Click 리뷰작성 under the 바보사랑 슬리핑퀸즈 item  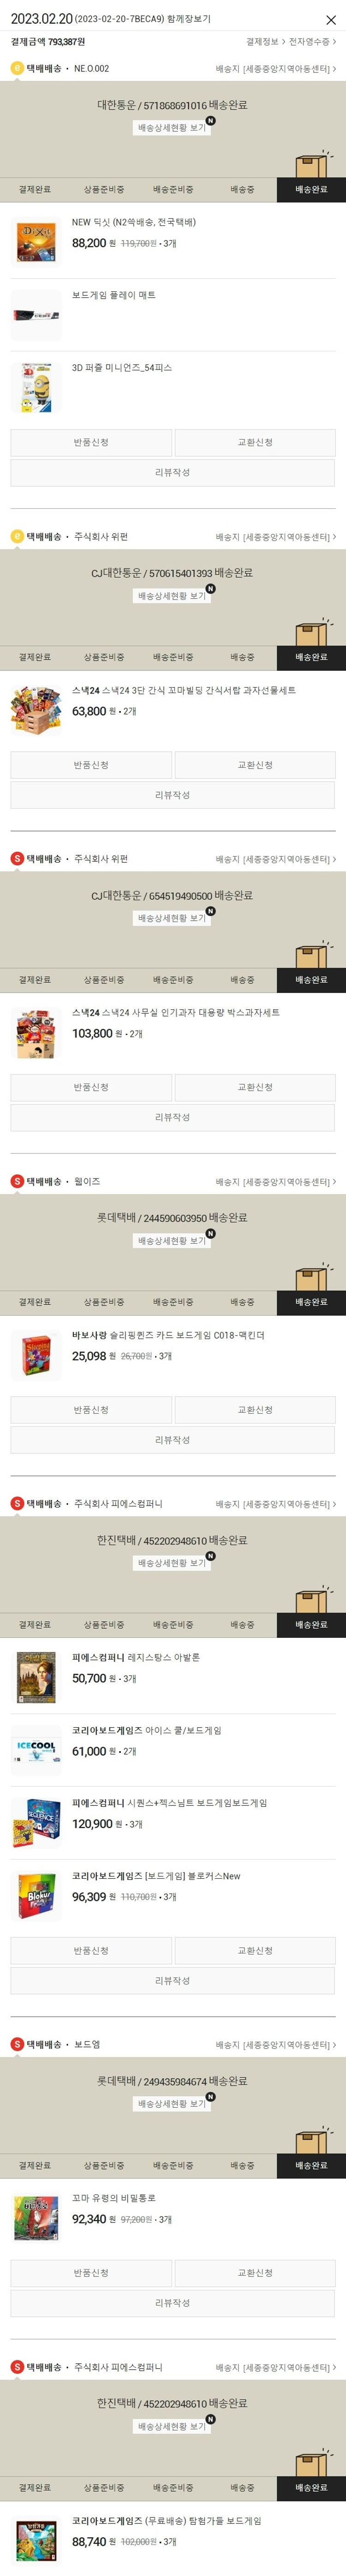[173, 1440]
